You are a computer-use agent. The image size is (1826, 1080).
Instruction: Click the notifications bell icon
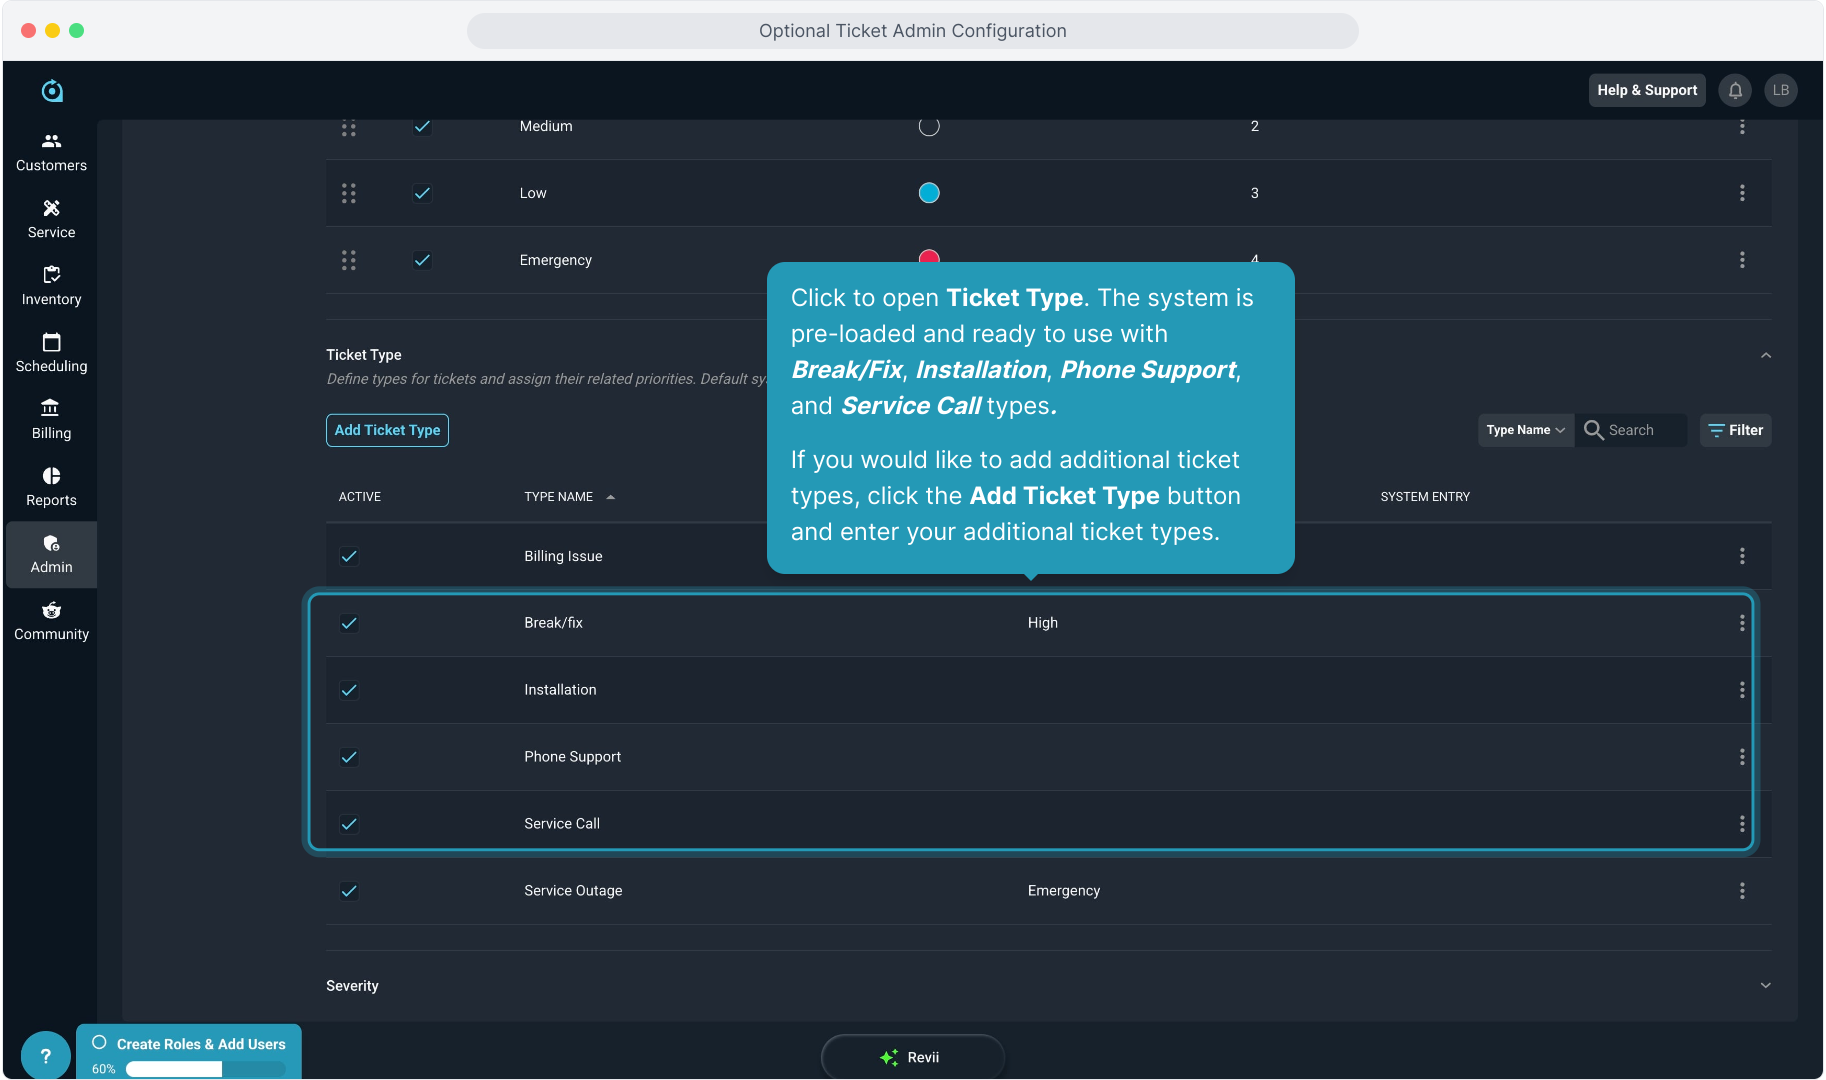point(1735,90)
